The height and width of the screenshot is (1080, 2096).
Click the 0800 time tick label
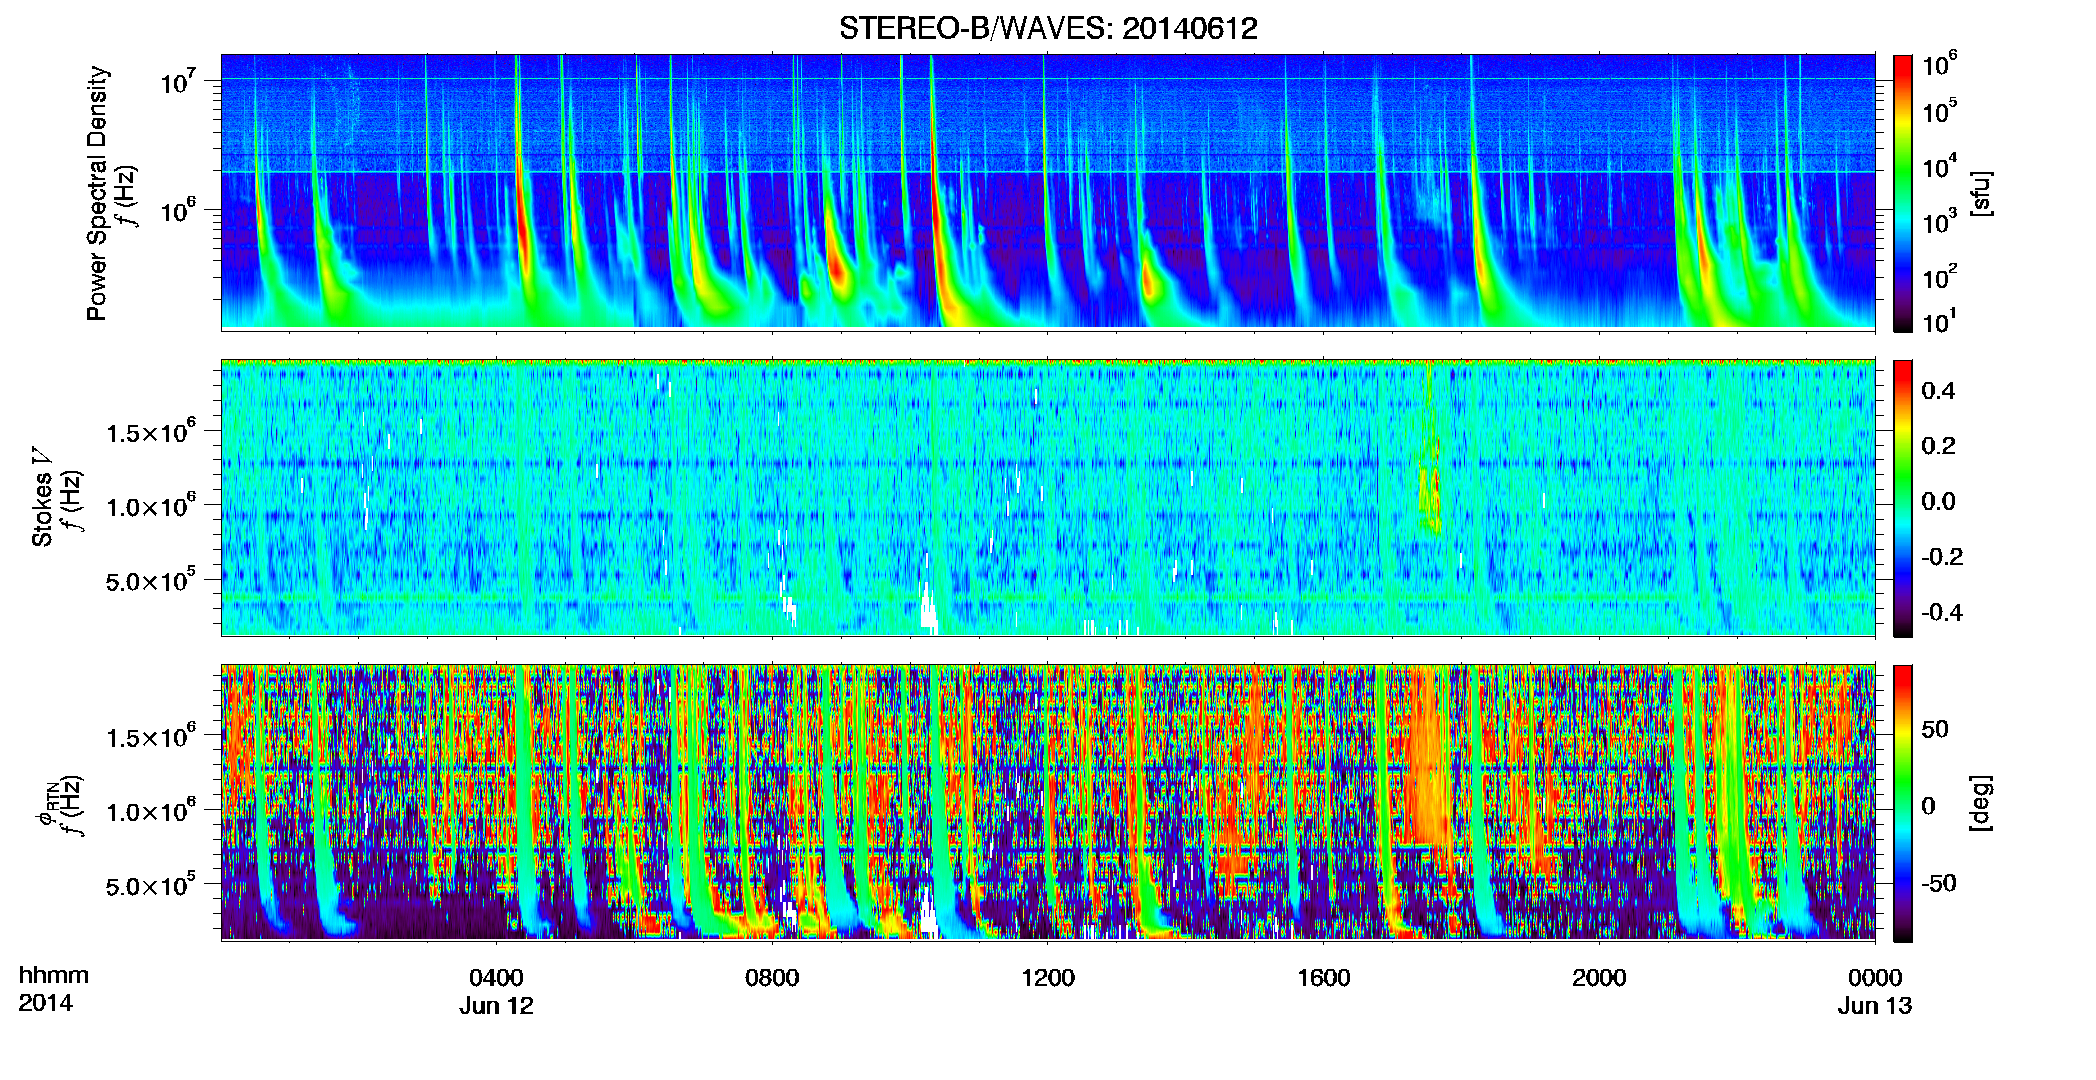tap(772, 977)
